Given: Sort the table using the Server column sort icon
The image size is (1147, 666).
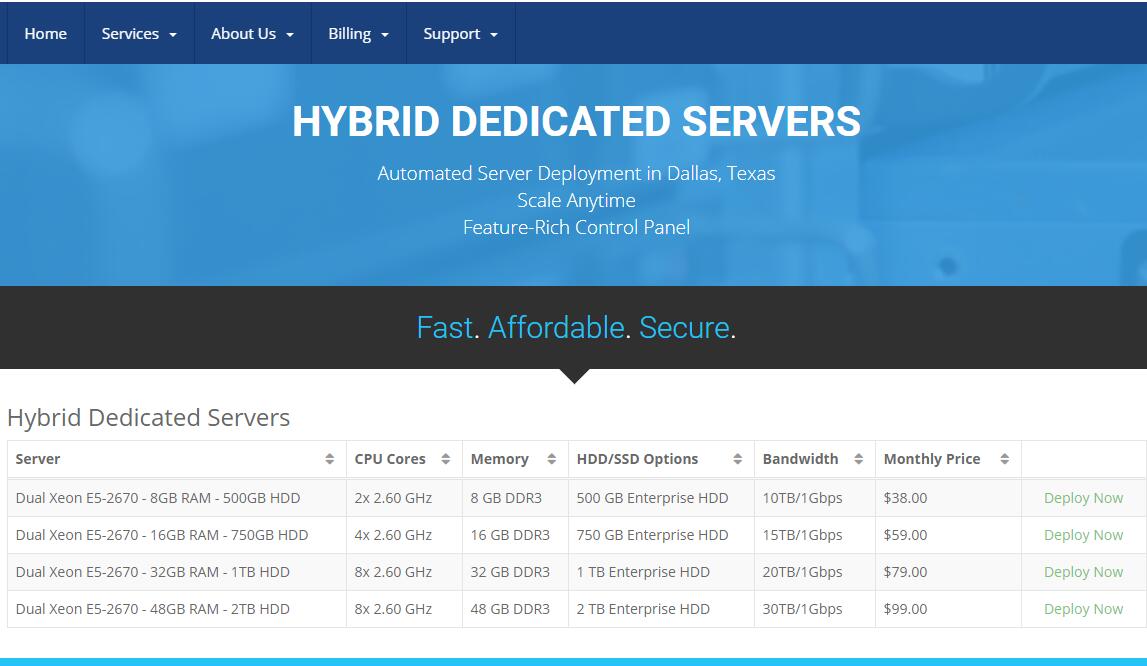Looking at the screenshot, I should click(330, 459).
